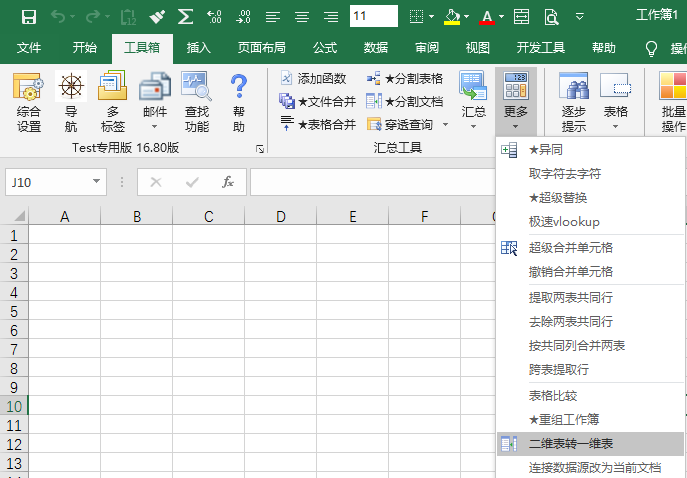The width and height of the screenshot is (687, 478).
Task: Switch to the 页面布局 ribbon tab
Action: click(x=261, y=47)
